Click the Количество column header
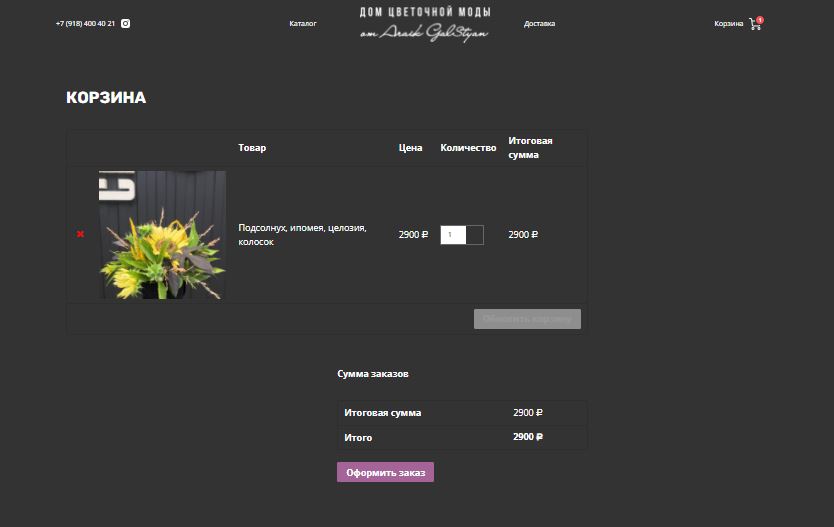The width and height of the screenshot is (834, 527). tap(468, 148)
